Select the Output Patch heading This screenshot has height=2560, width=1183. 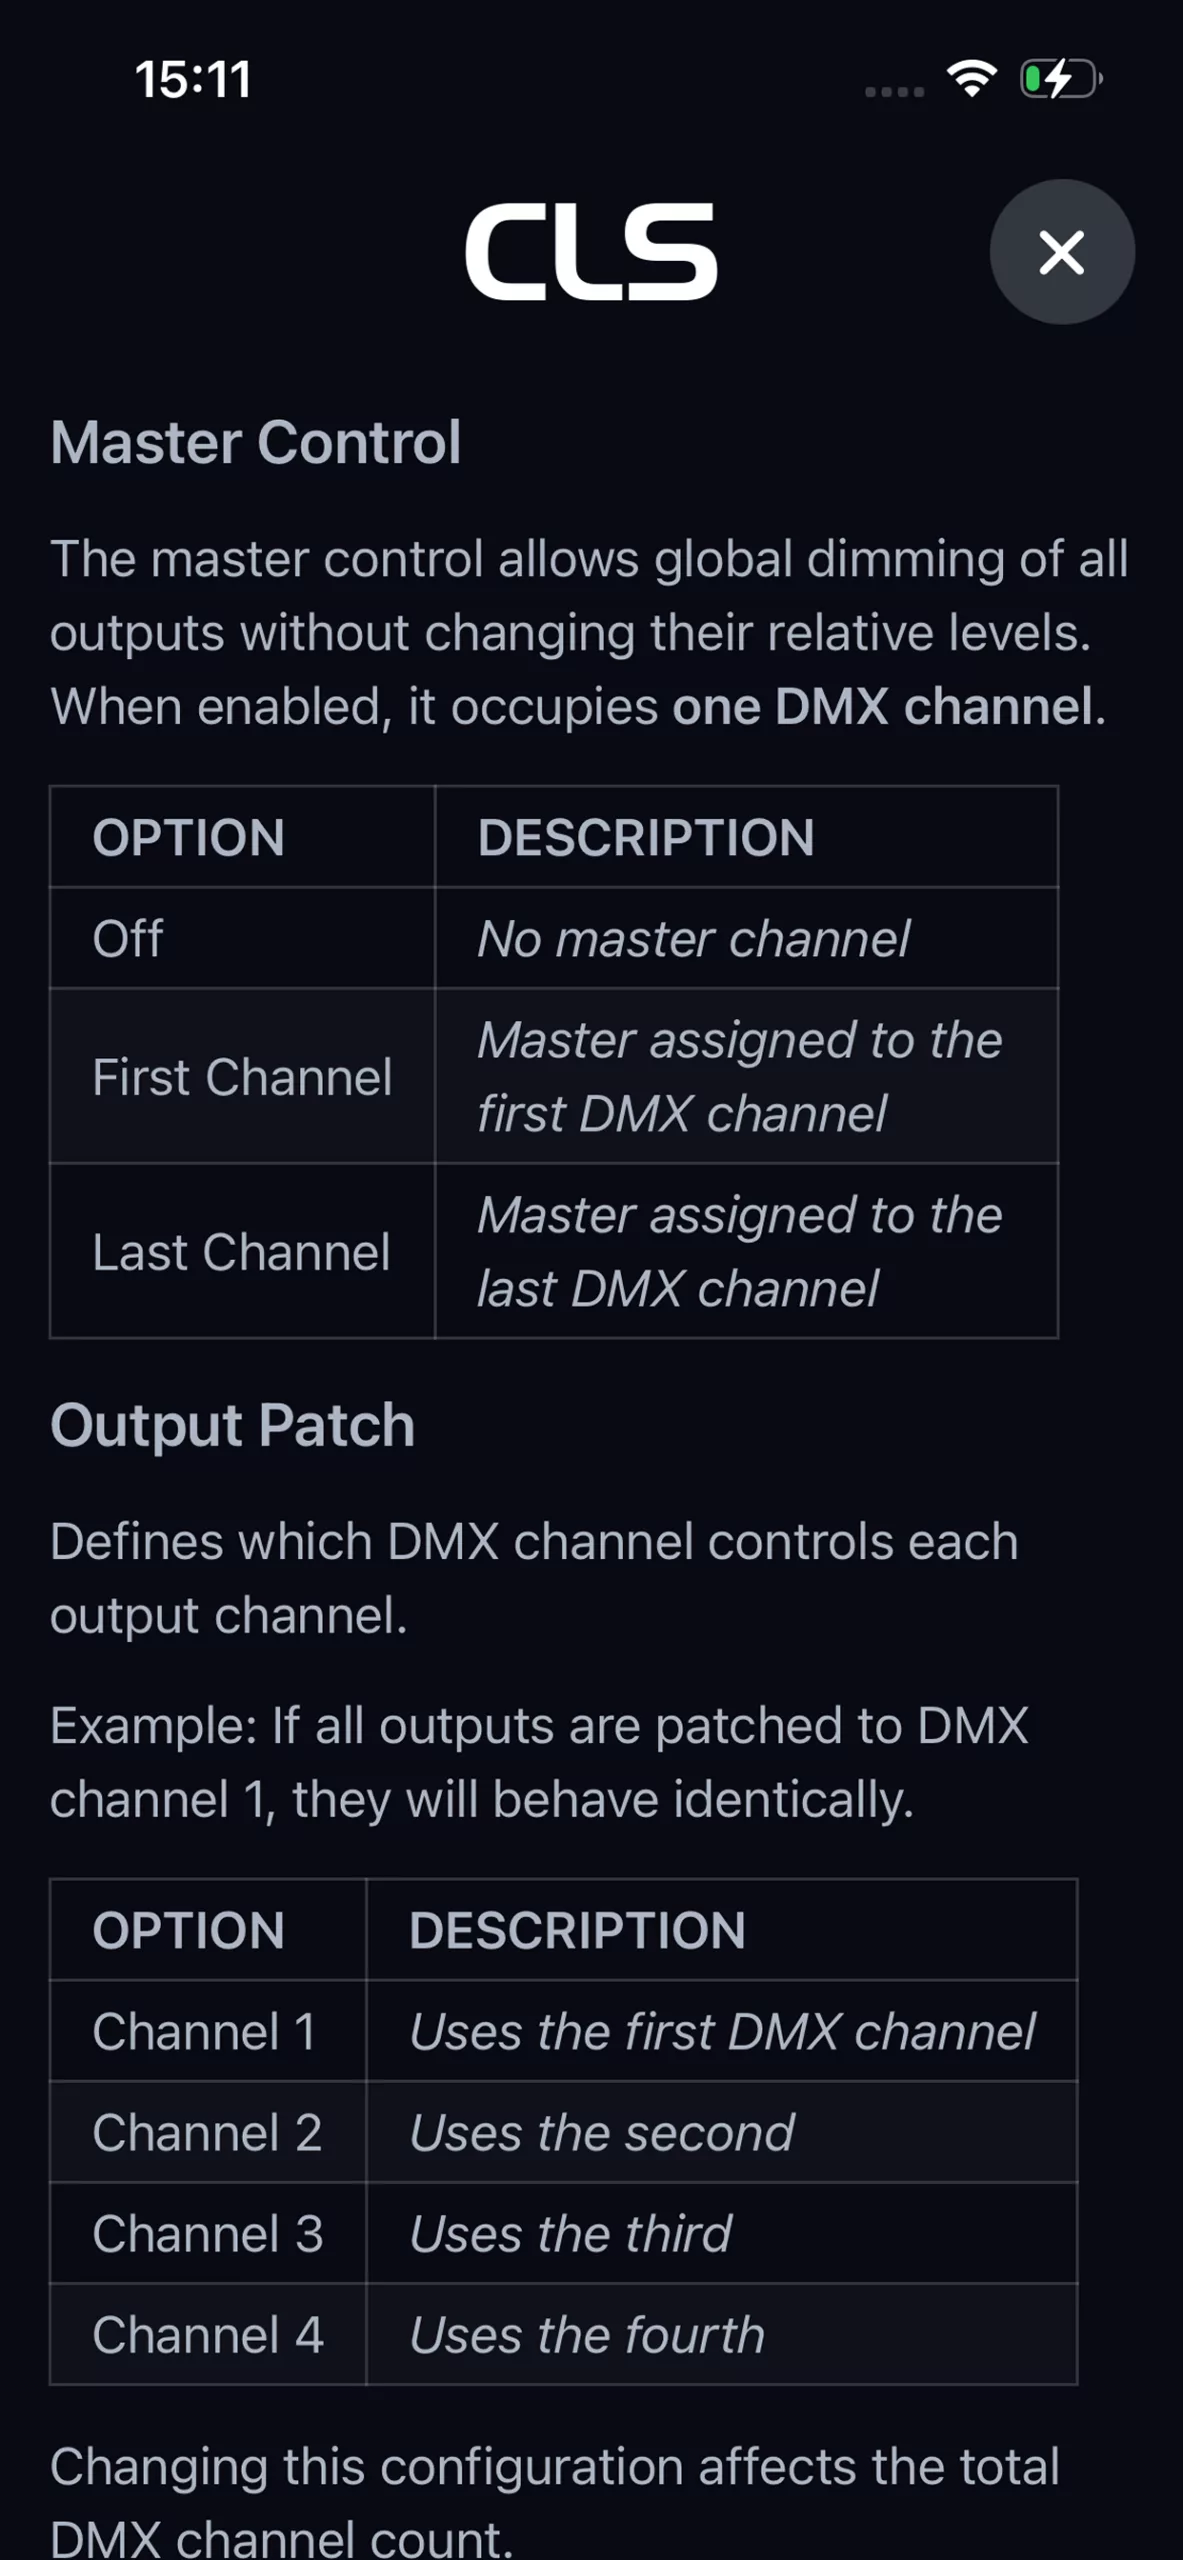(233, 1425)
